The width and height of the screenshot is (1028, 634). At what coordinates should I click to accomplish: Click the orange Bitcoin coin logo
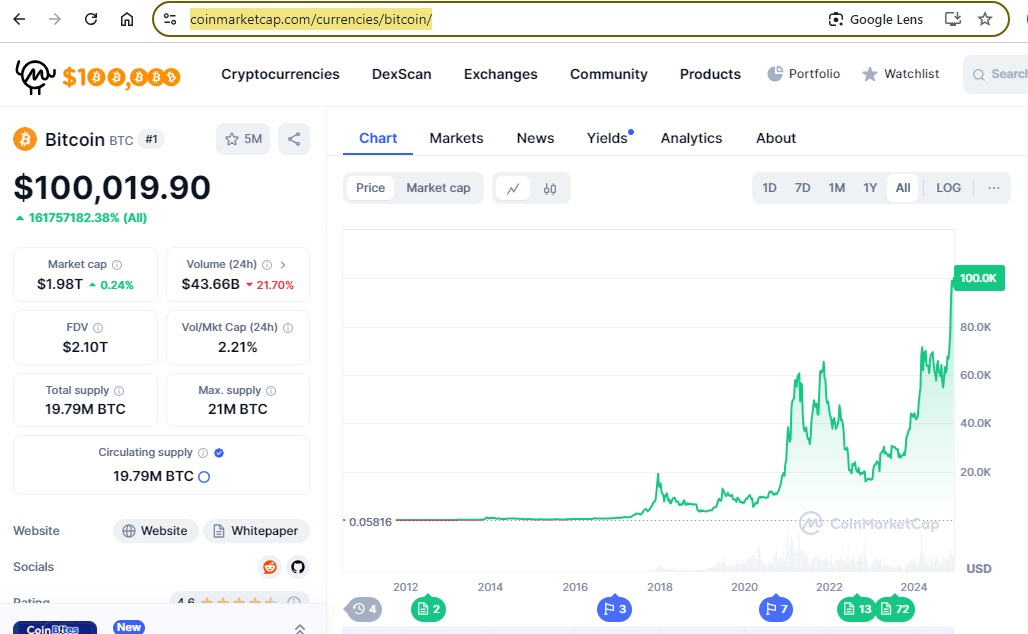25,139
